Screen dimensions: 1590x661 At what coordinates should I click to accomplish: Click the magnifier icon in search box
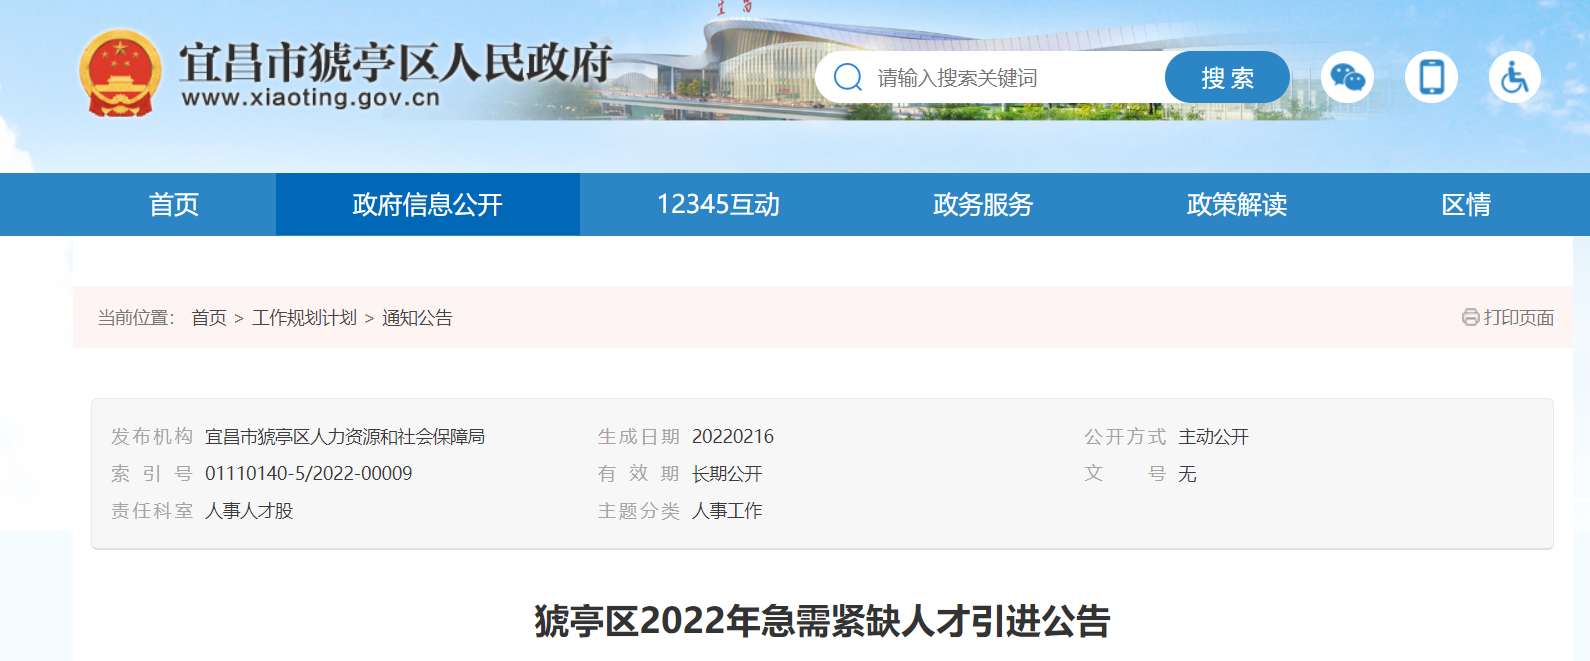click(x=848, y=77)
